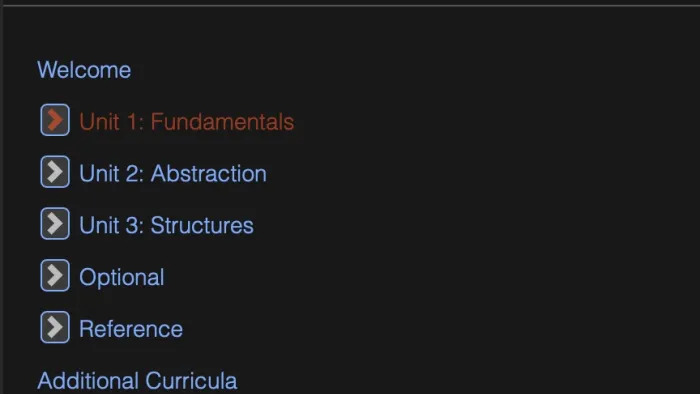700x394 pixels.
Task: Select the Optional title text
Action: (121, 277)
